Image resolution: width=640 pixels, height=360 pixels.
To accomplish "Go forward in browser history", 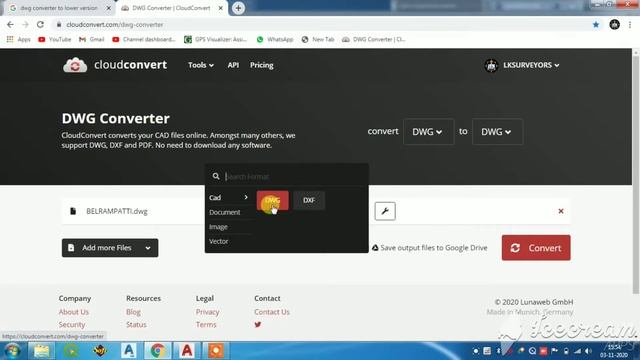I will tap(25, 24).
